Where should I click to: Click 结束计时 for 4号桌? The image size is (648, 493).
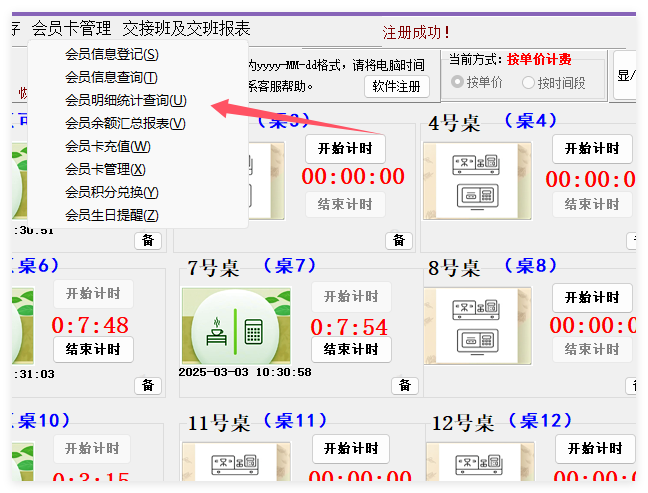pyautogui.click(x=592, y=204)
